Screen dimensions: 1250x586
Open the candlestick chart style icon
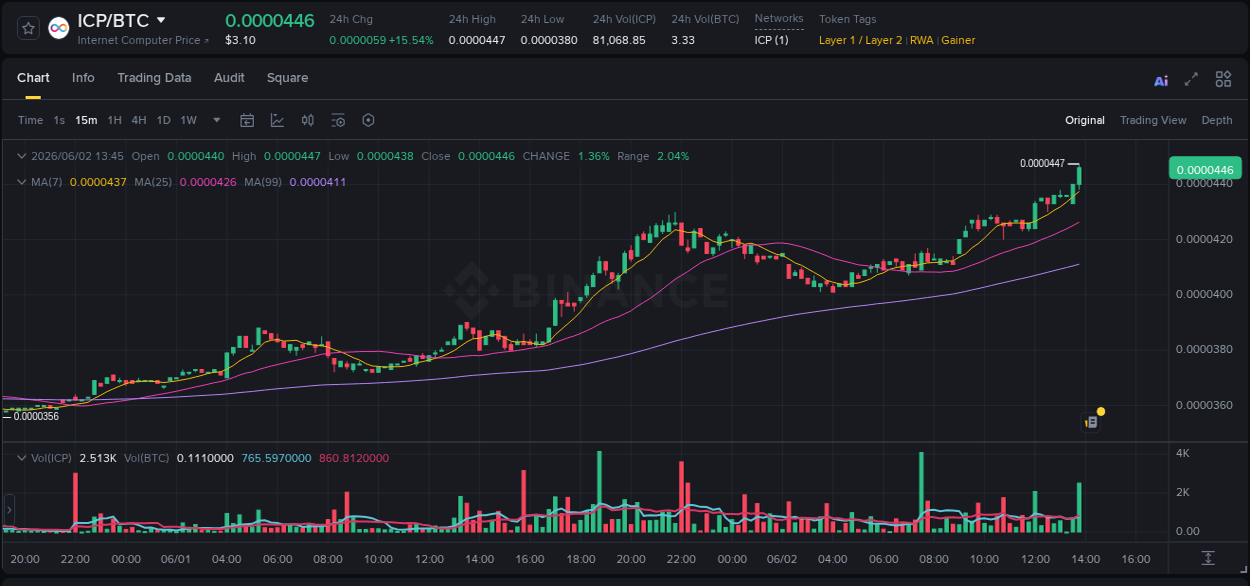pyautogui.click(x=308, y=120)
